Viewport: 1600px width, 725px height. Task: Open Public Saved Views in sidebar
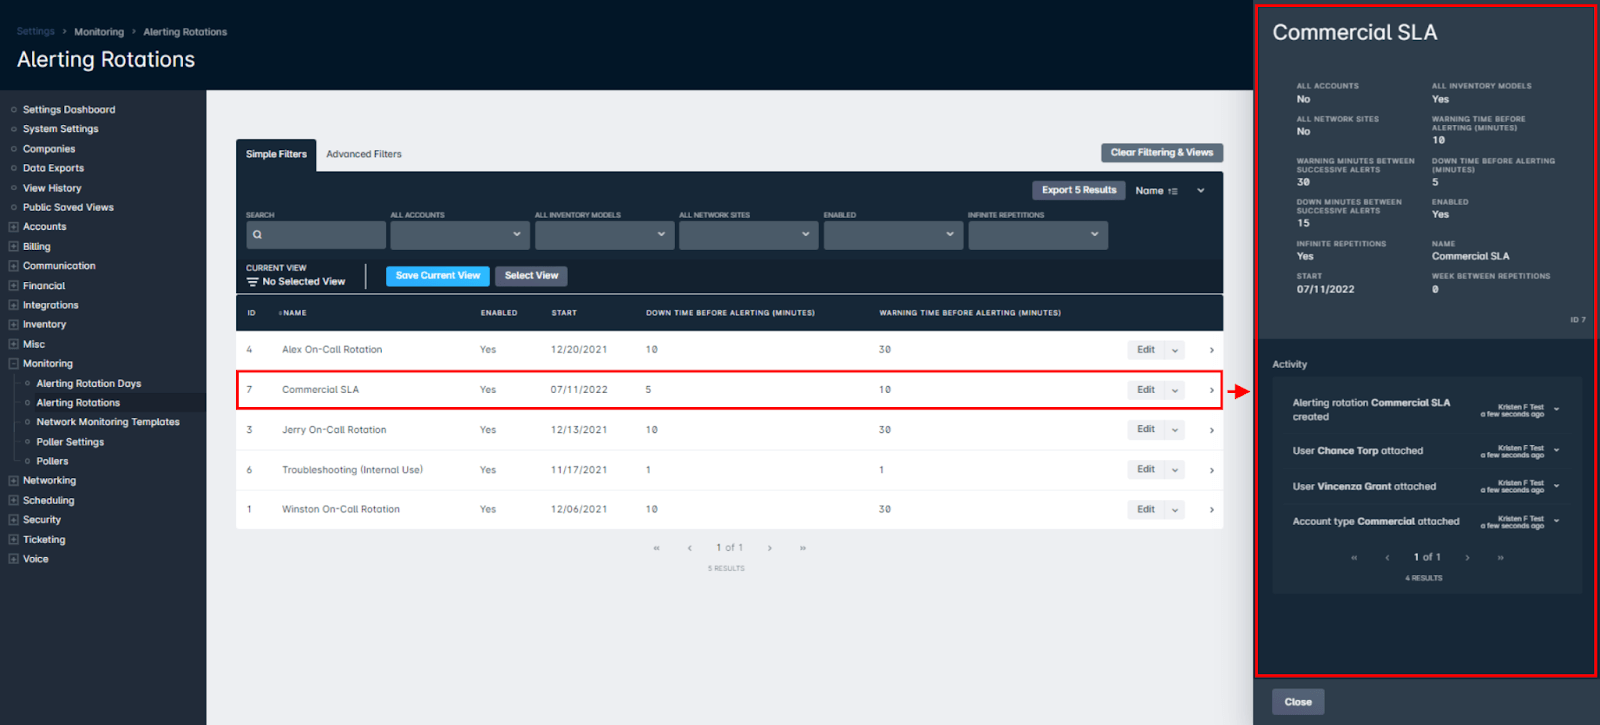click(68, 207)
